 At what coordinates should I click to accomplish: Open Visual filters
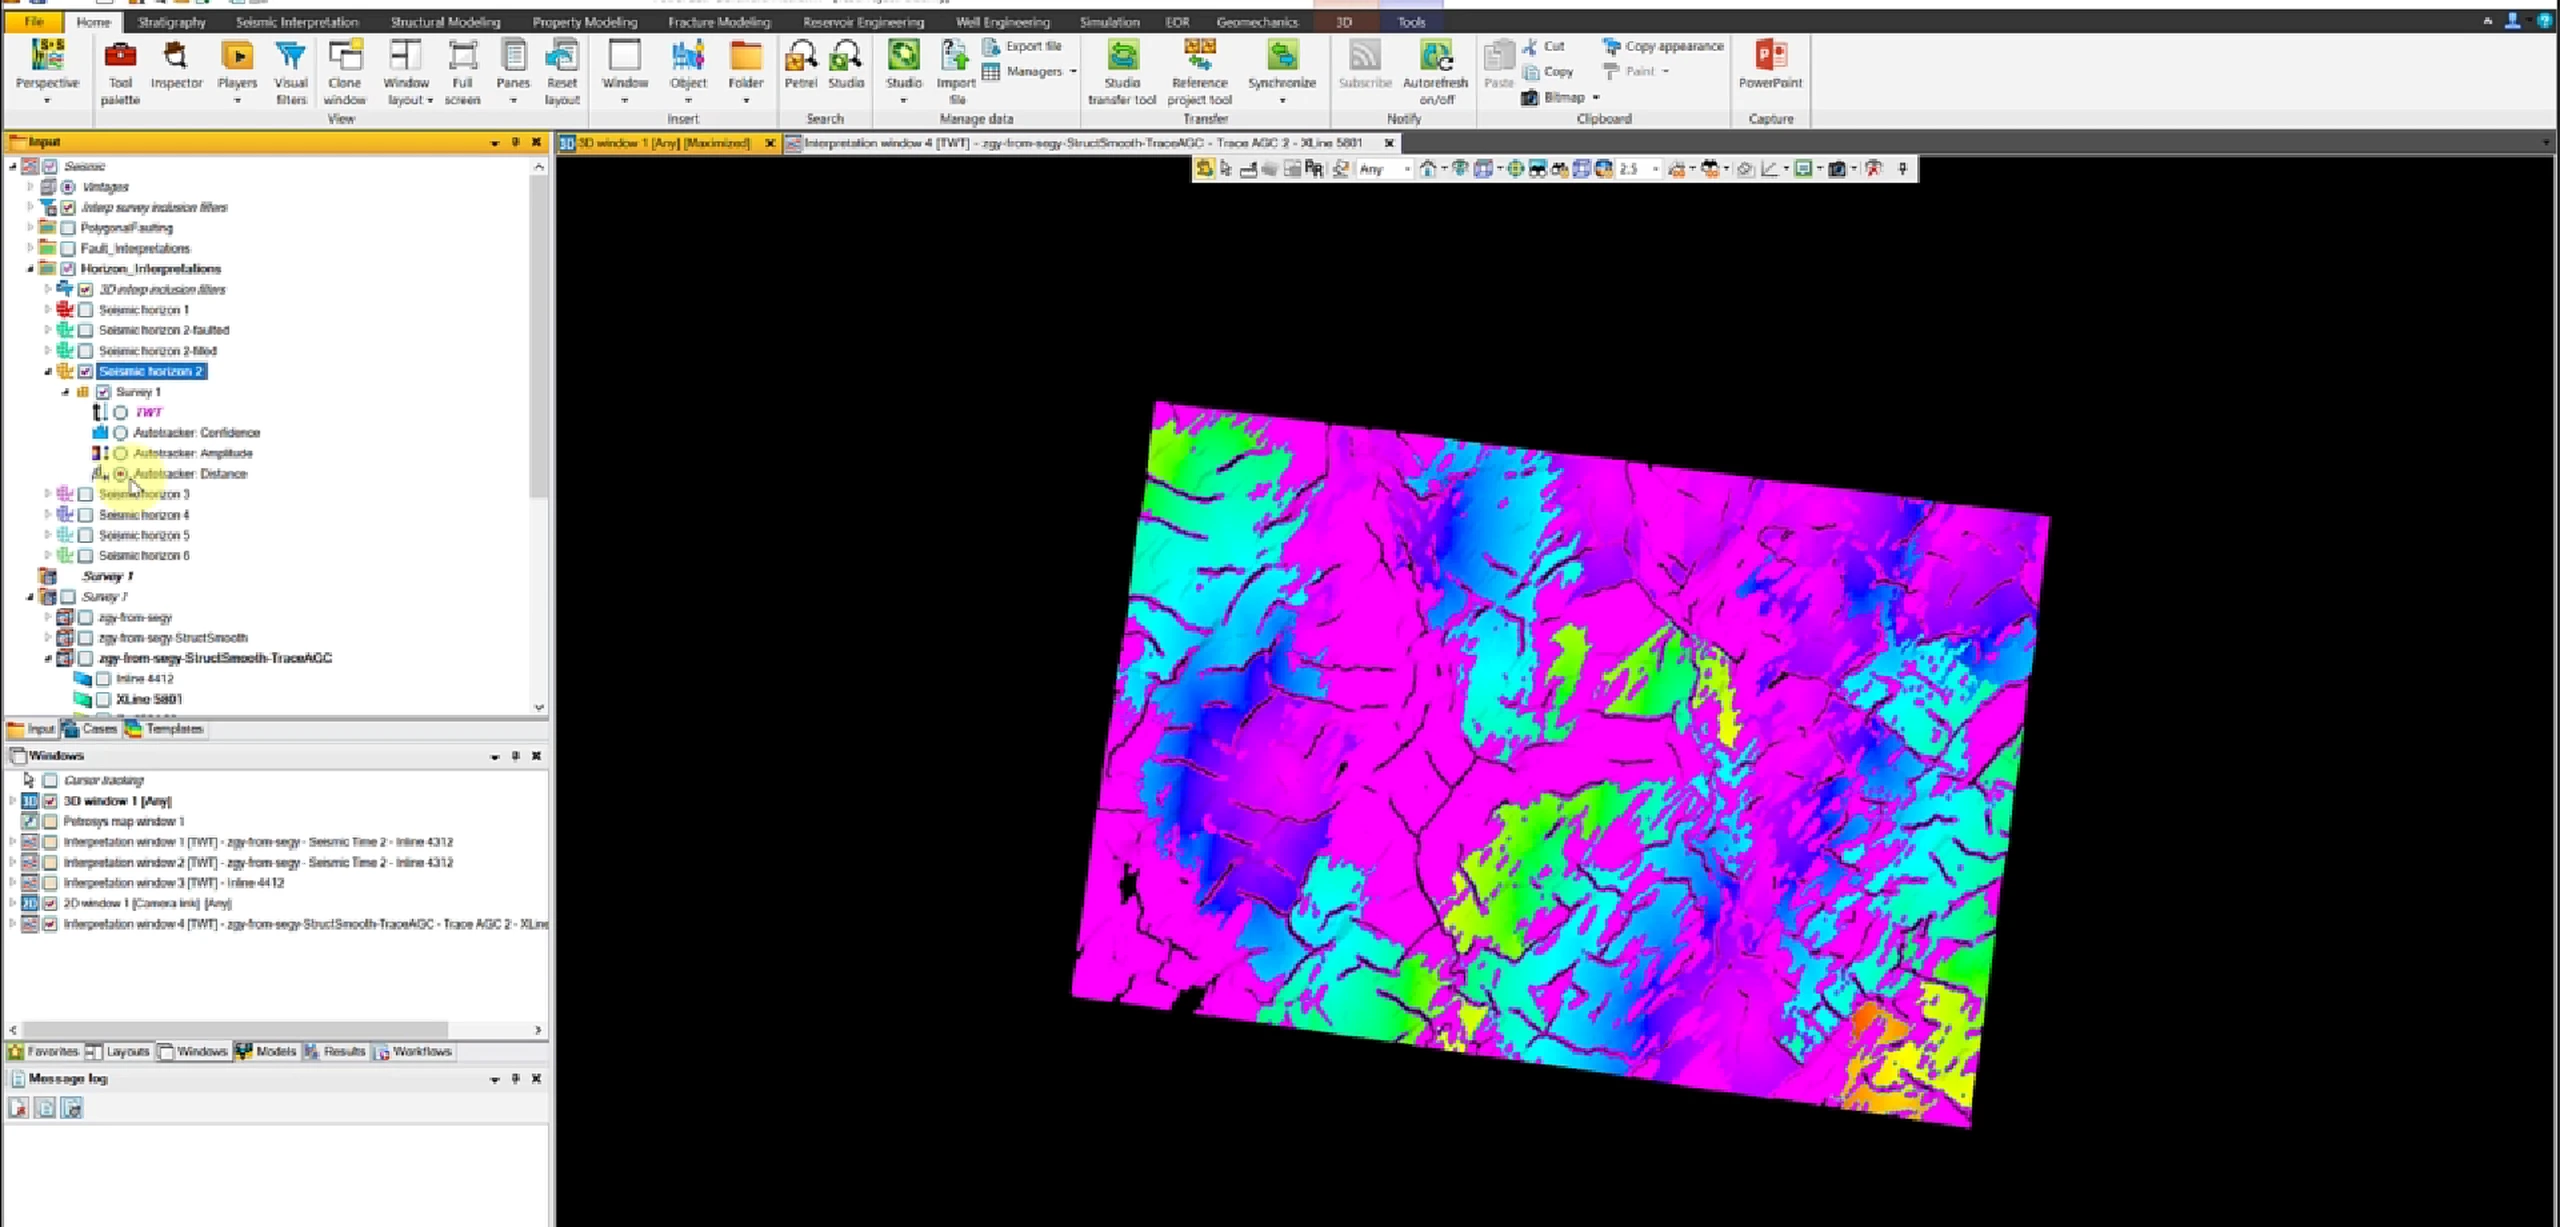point(291,73)
